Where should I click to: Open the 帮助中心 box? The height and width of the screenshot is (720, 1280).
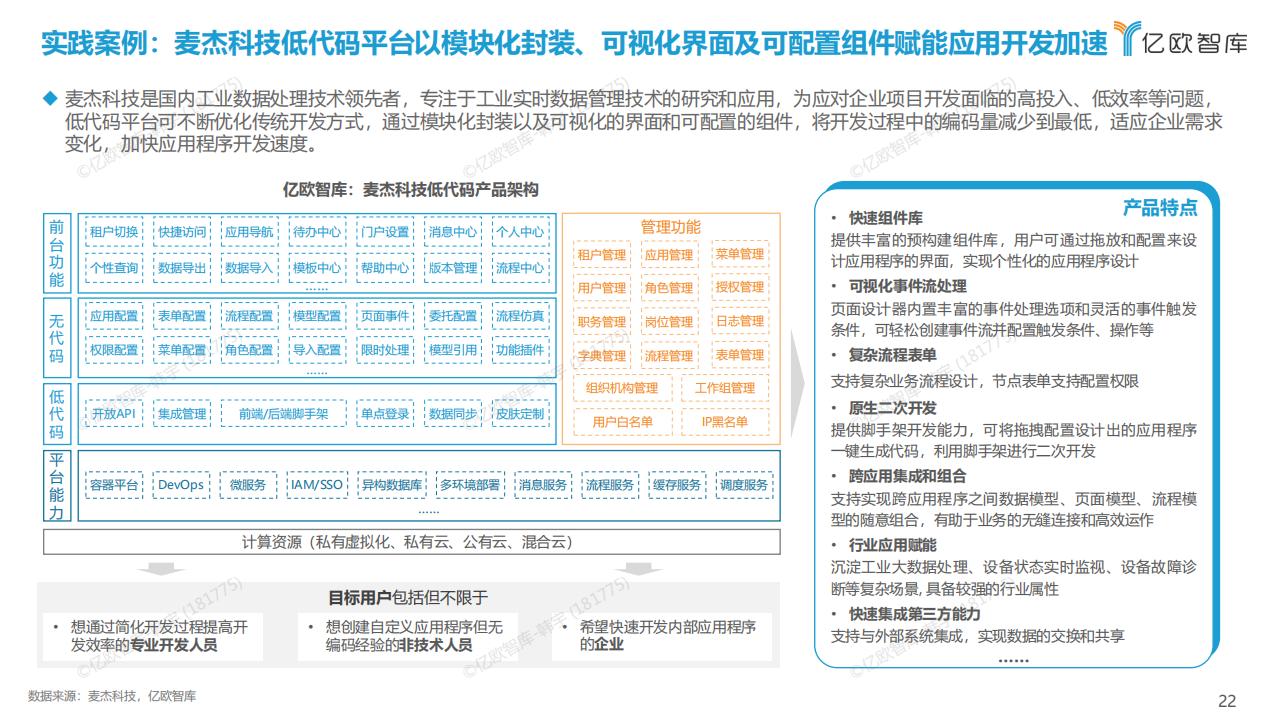(x=385, y=268)
